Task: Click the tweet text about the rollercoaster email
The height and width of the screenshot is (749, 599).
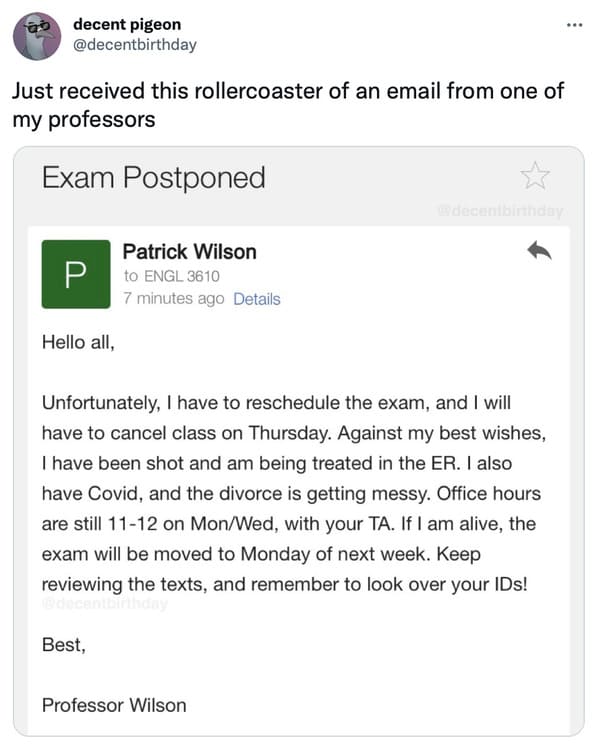Action: [x=288, y=105]
